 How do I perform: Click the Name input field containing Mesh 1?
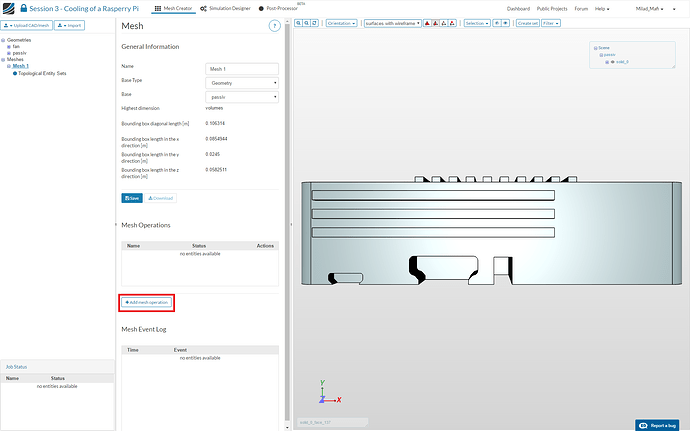tap(242, 69)
